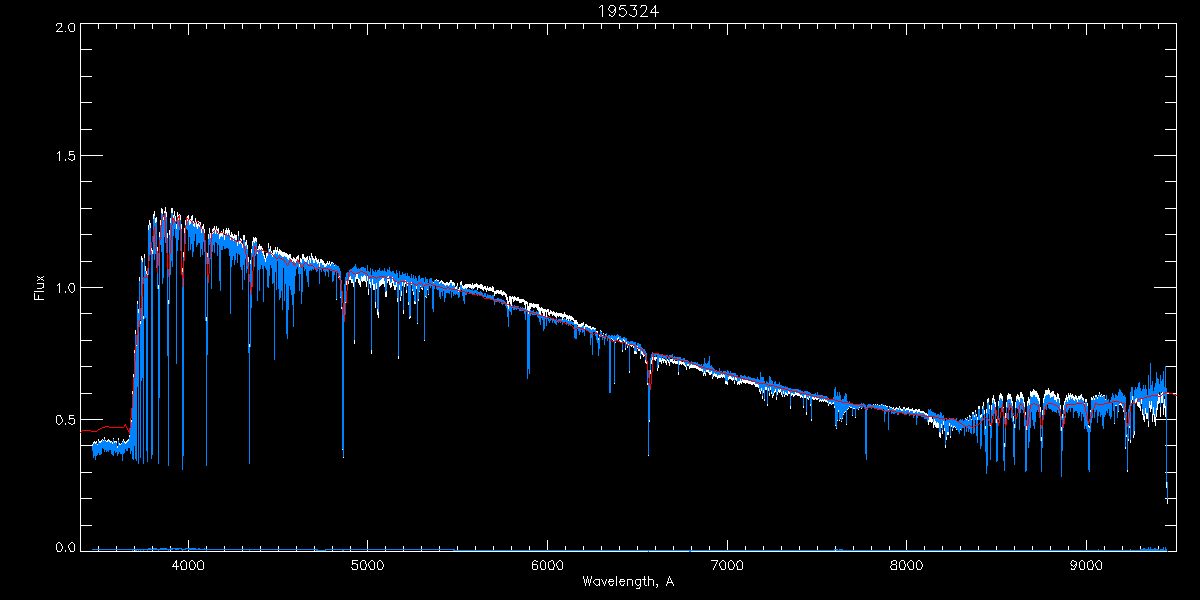Click the 7000 wavelength tick label

(x=727, y=565)
